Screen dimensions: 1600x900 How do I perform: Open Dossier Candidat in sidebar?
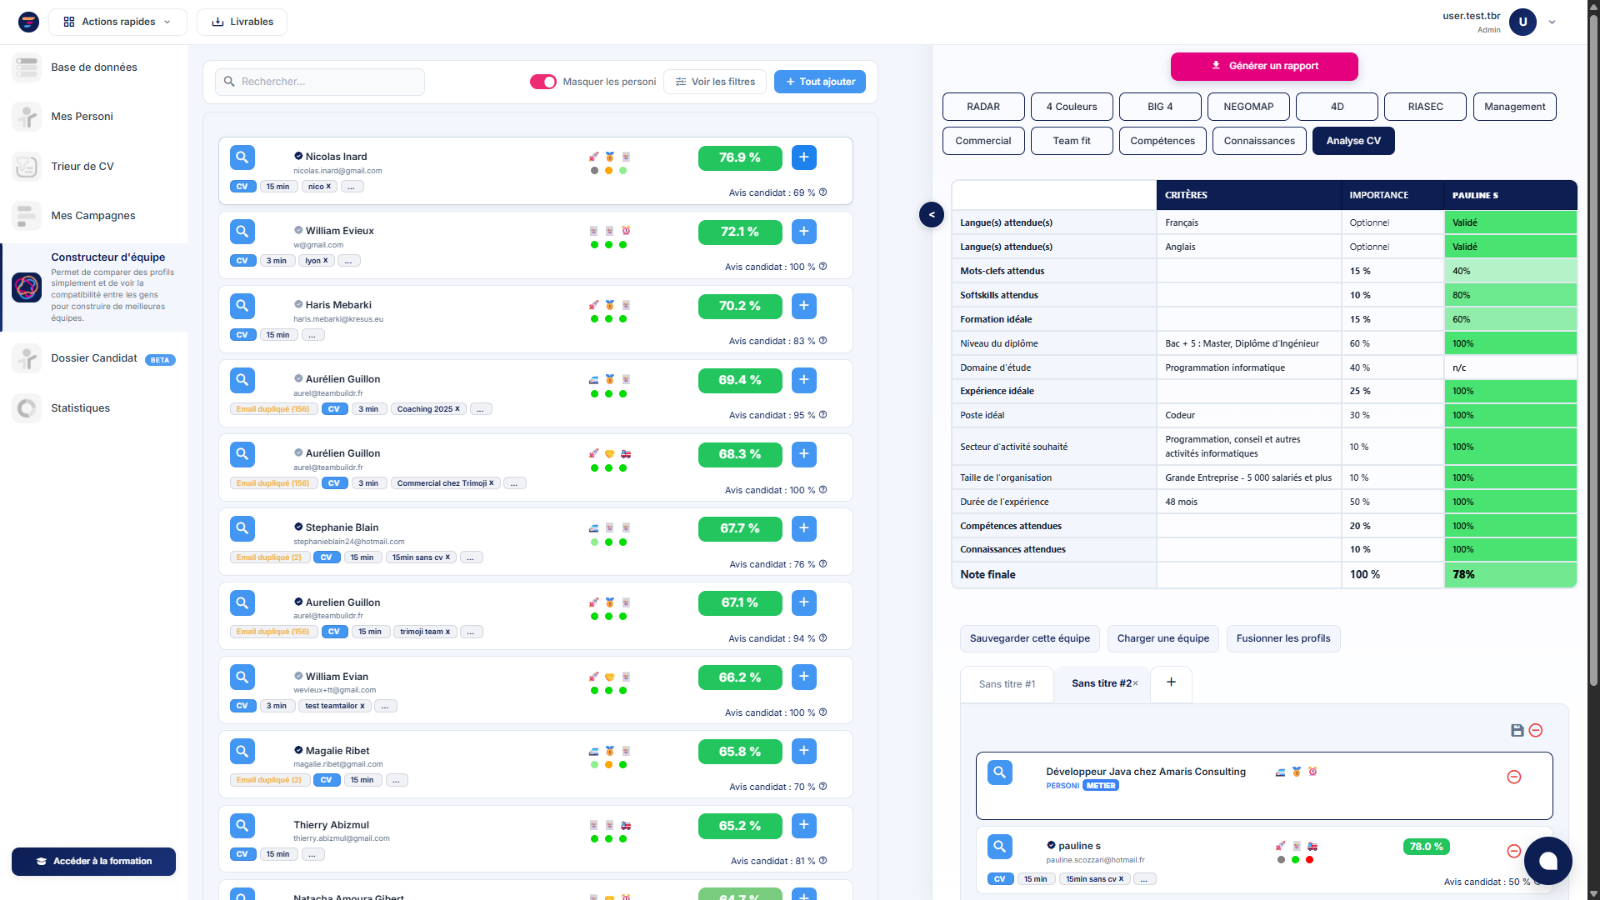coord(94,359)
